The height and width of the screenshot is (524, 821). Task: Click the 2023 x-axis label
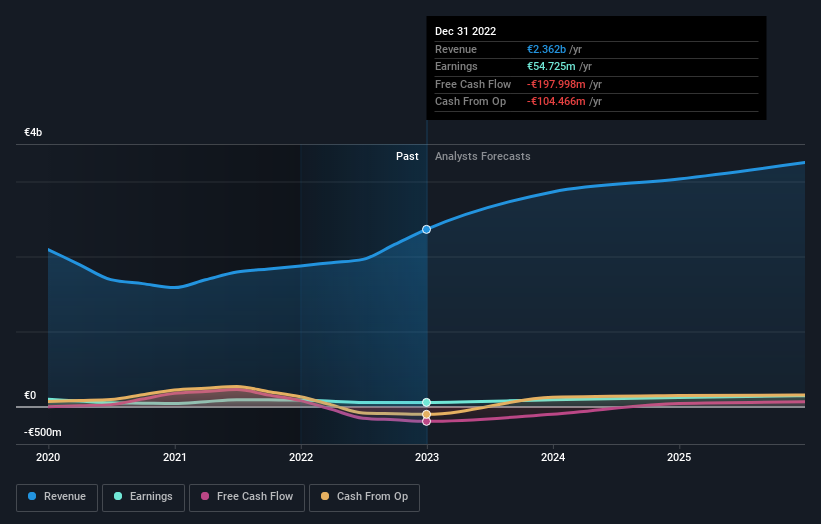tap(427, 458)
